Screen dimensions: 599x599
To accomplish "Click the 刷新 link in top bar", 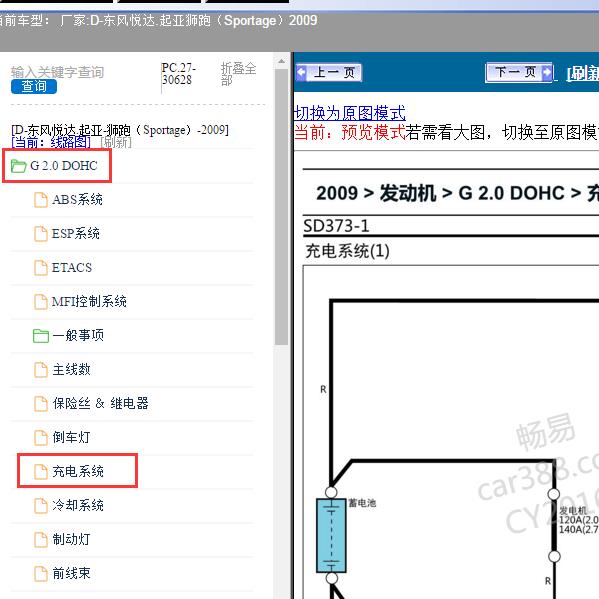I will pyautogui.click(x=583, y=73).
